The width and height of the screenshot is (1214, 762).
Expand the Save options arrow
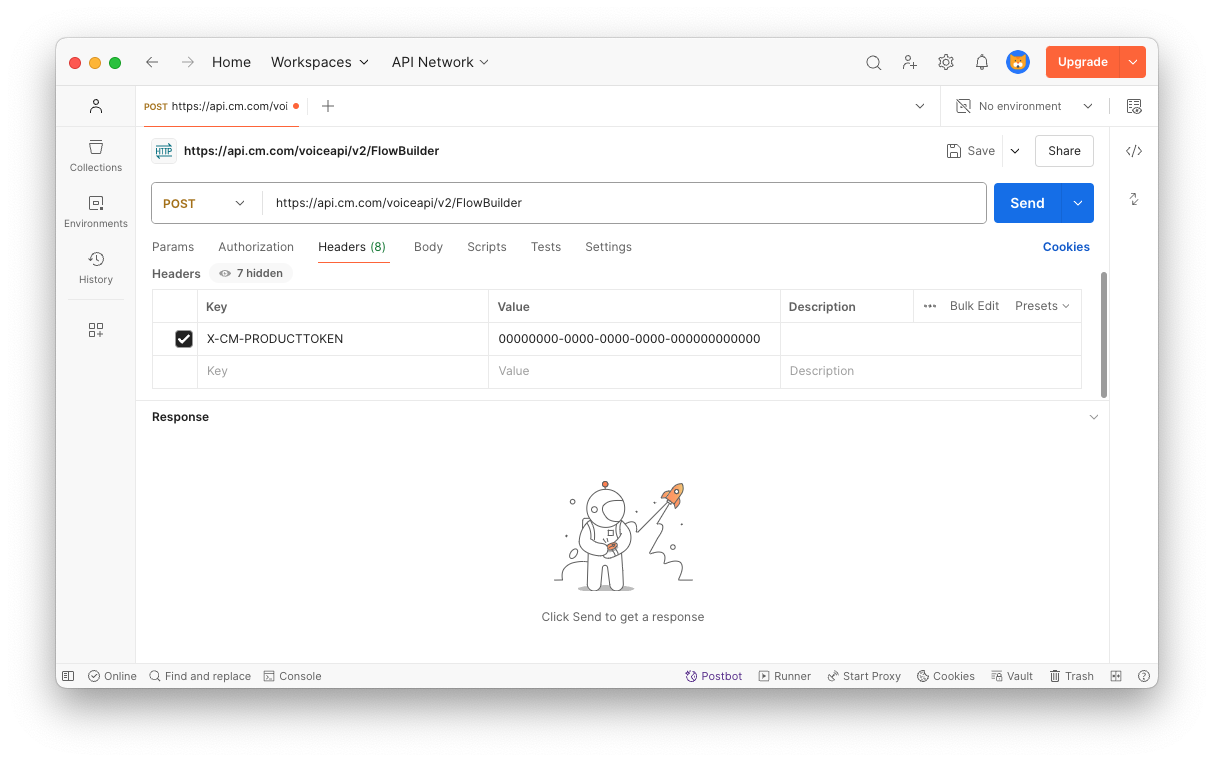coord(1015,151)
